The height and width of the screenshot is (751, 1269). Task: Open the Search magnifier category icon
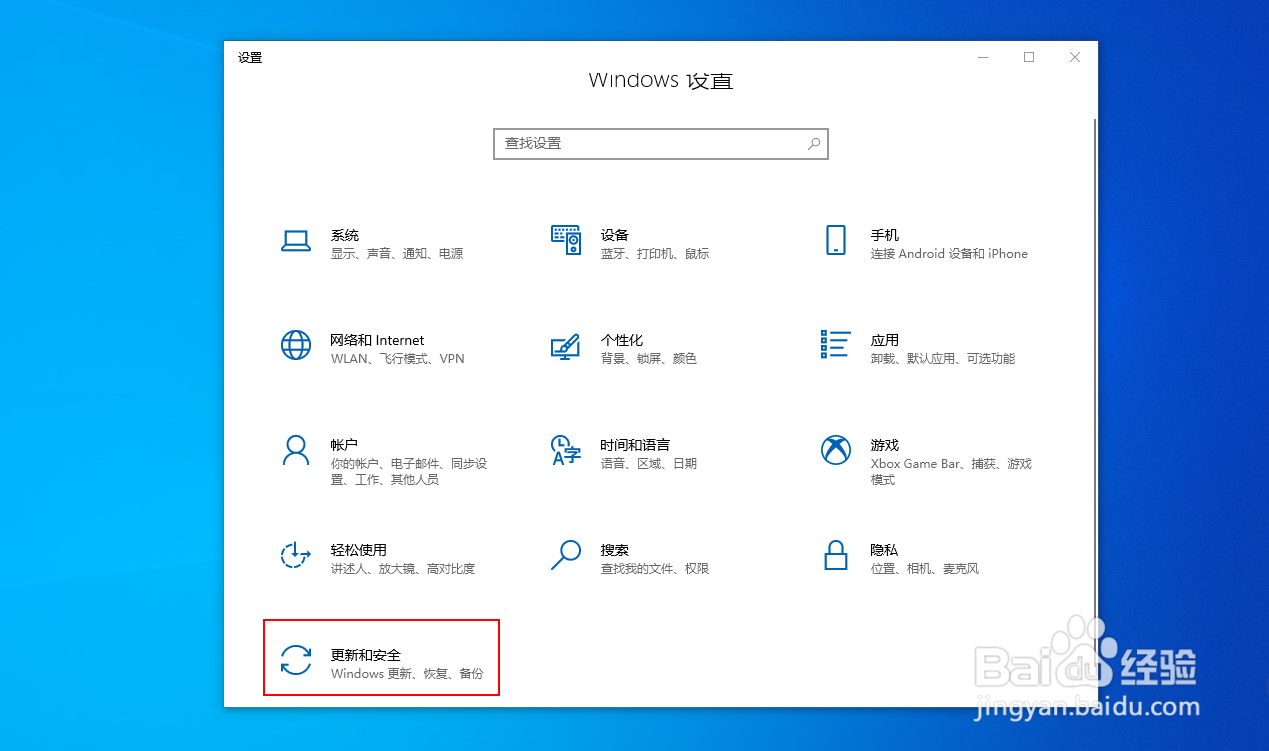[x=566, y=555]
